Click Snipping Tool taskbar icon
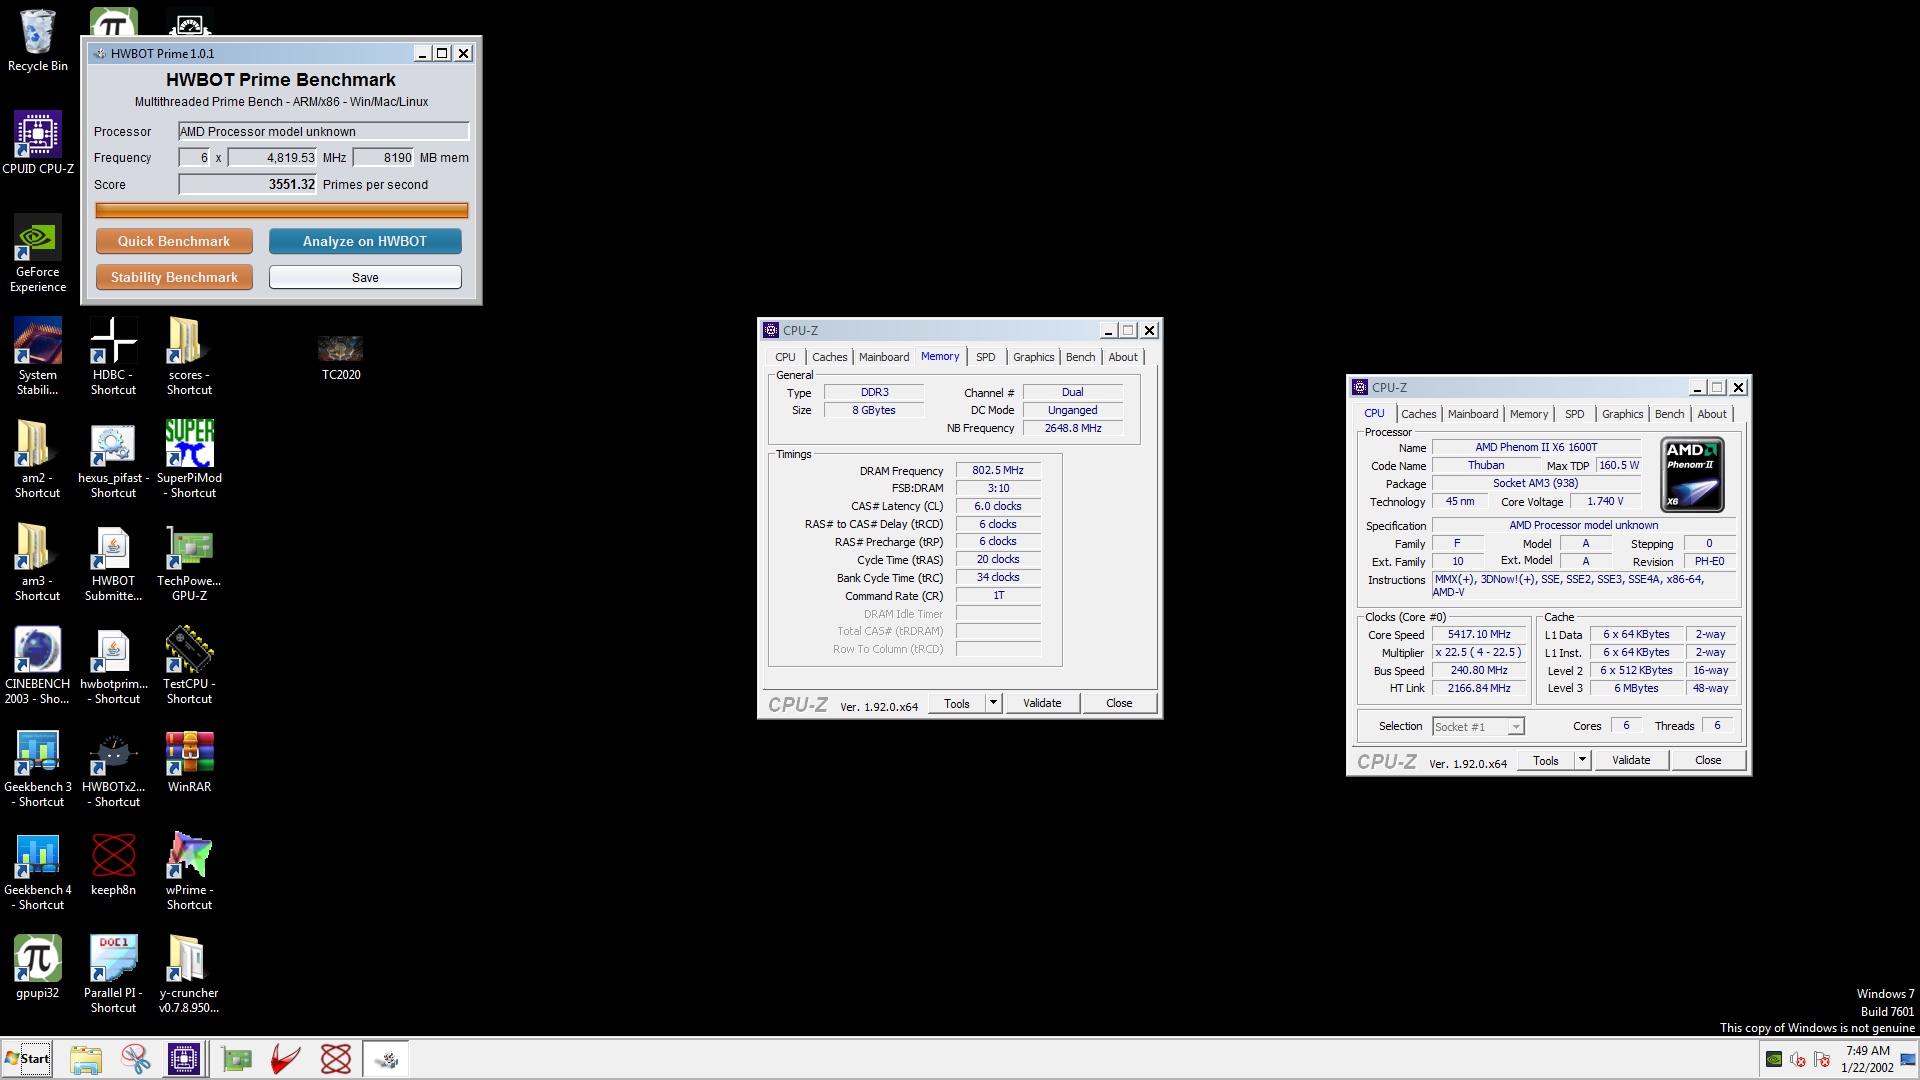Image resolution: width=1920 pixels, height=1080 pixels. [x=135, y=1059]
